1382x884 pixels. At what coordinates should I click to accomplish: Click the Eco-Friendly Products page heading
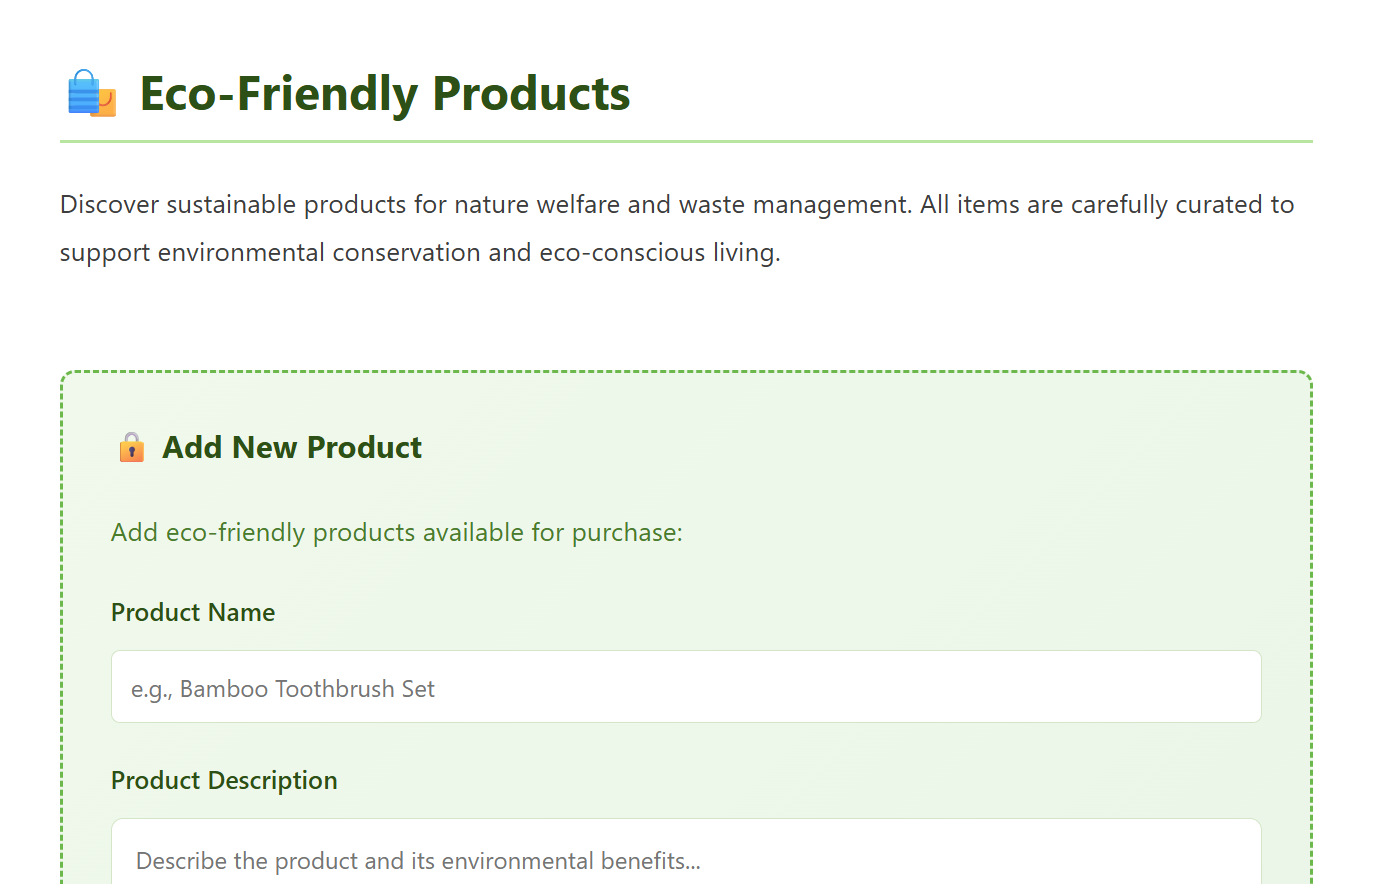[385, 94]
